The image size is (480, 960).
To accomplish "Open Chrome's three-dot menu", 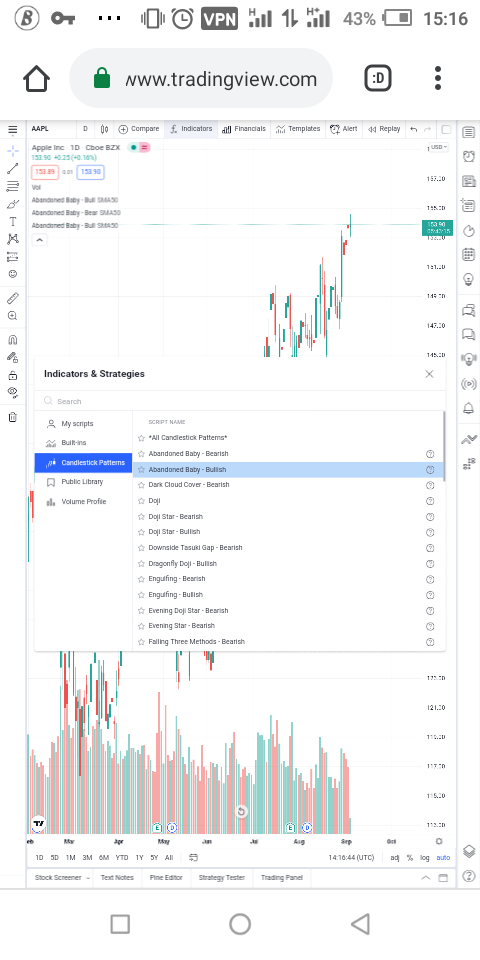I will click(x=438, y=78).
